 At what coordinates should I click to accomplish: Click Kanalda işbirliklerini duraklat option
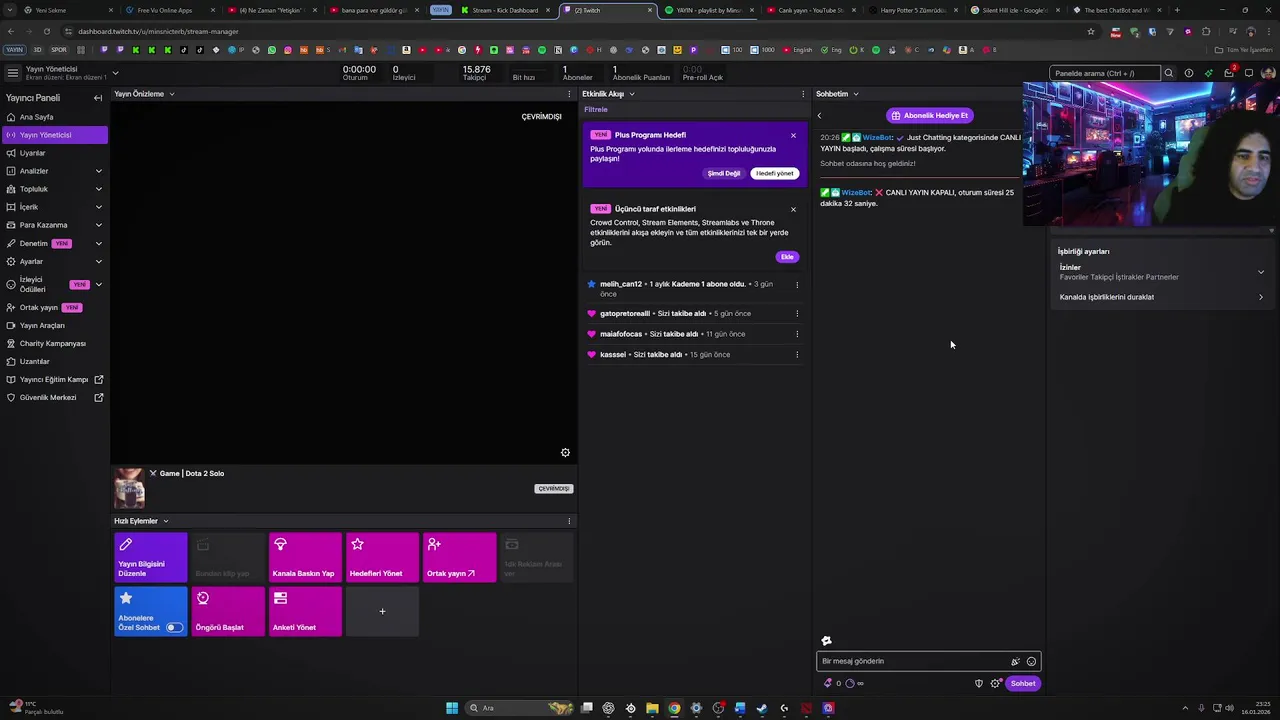[x=1161, y=297]
